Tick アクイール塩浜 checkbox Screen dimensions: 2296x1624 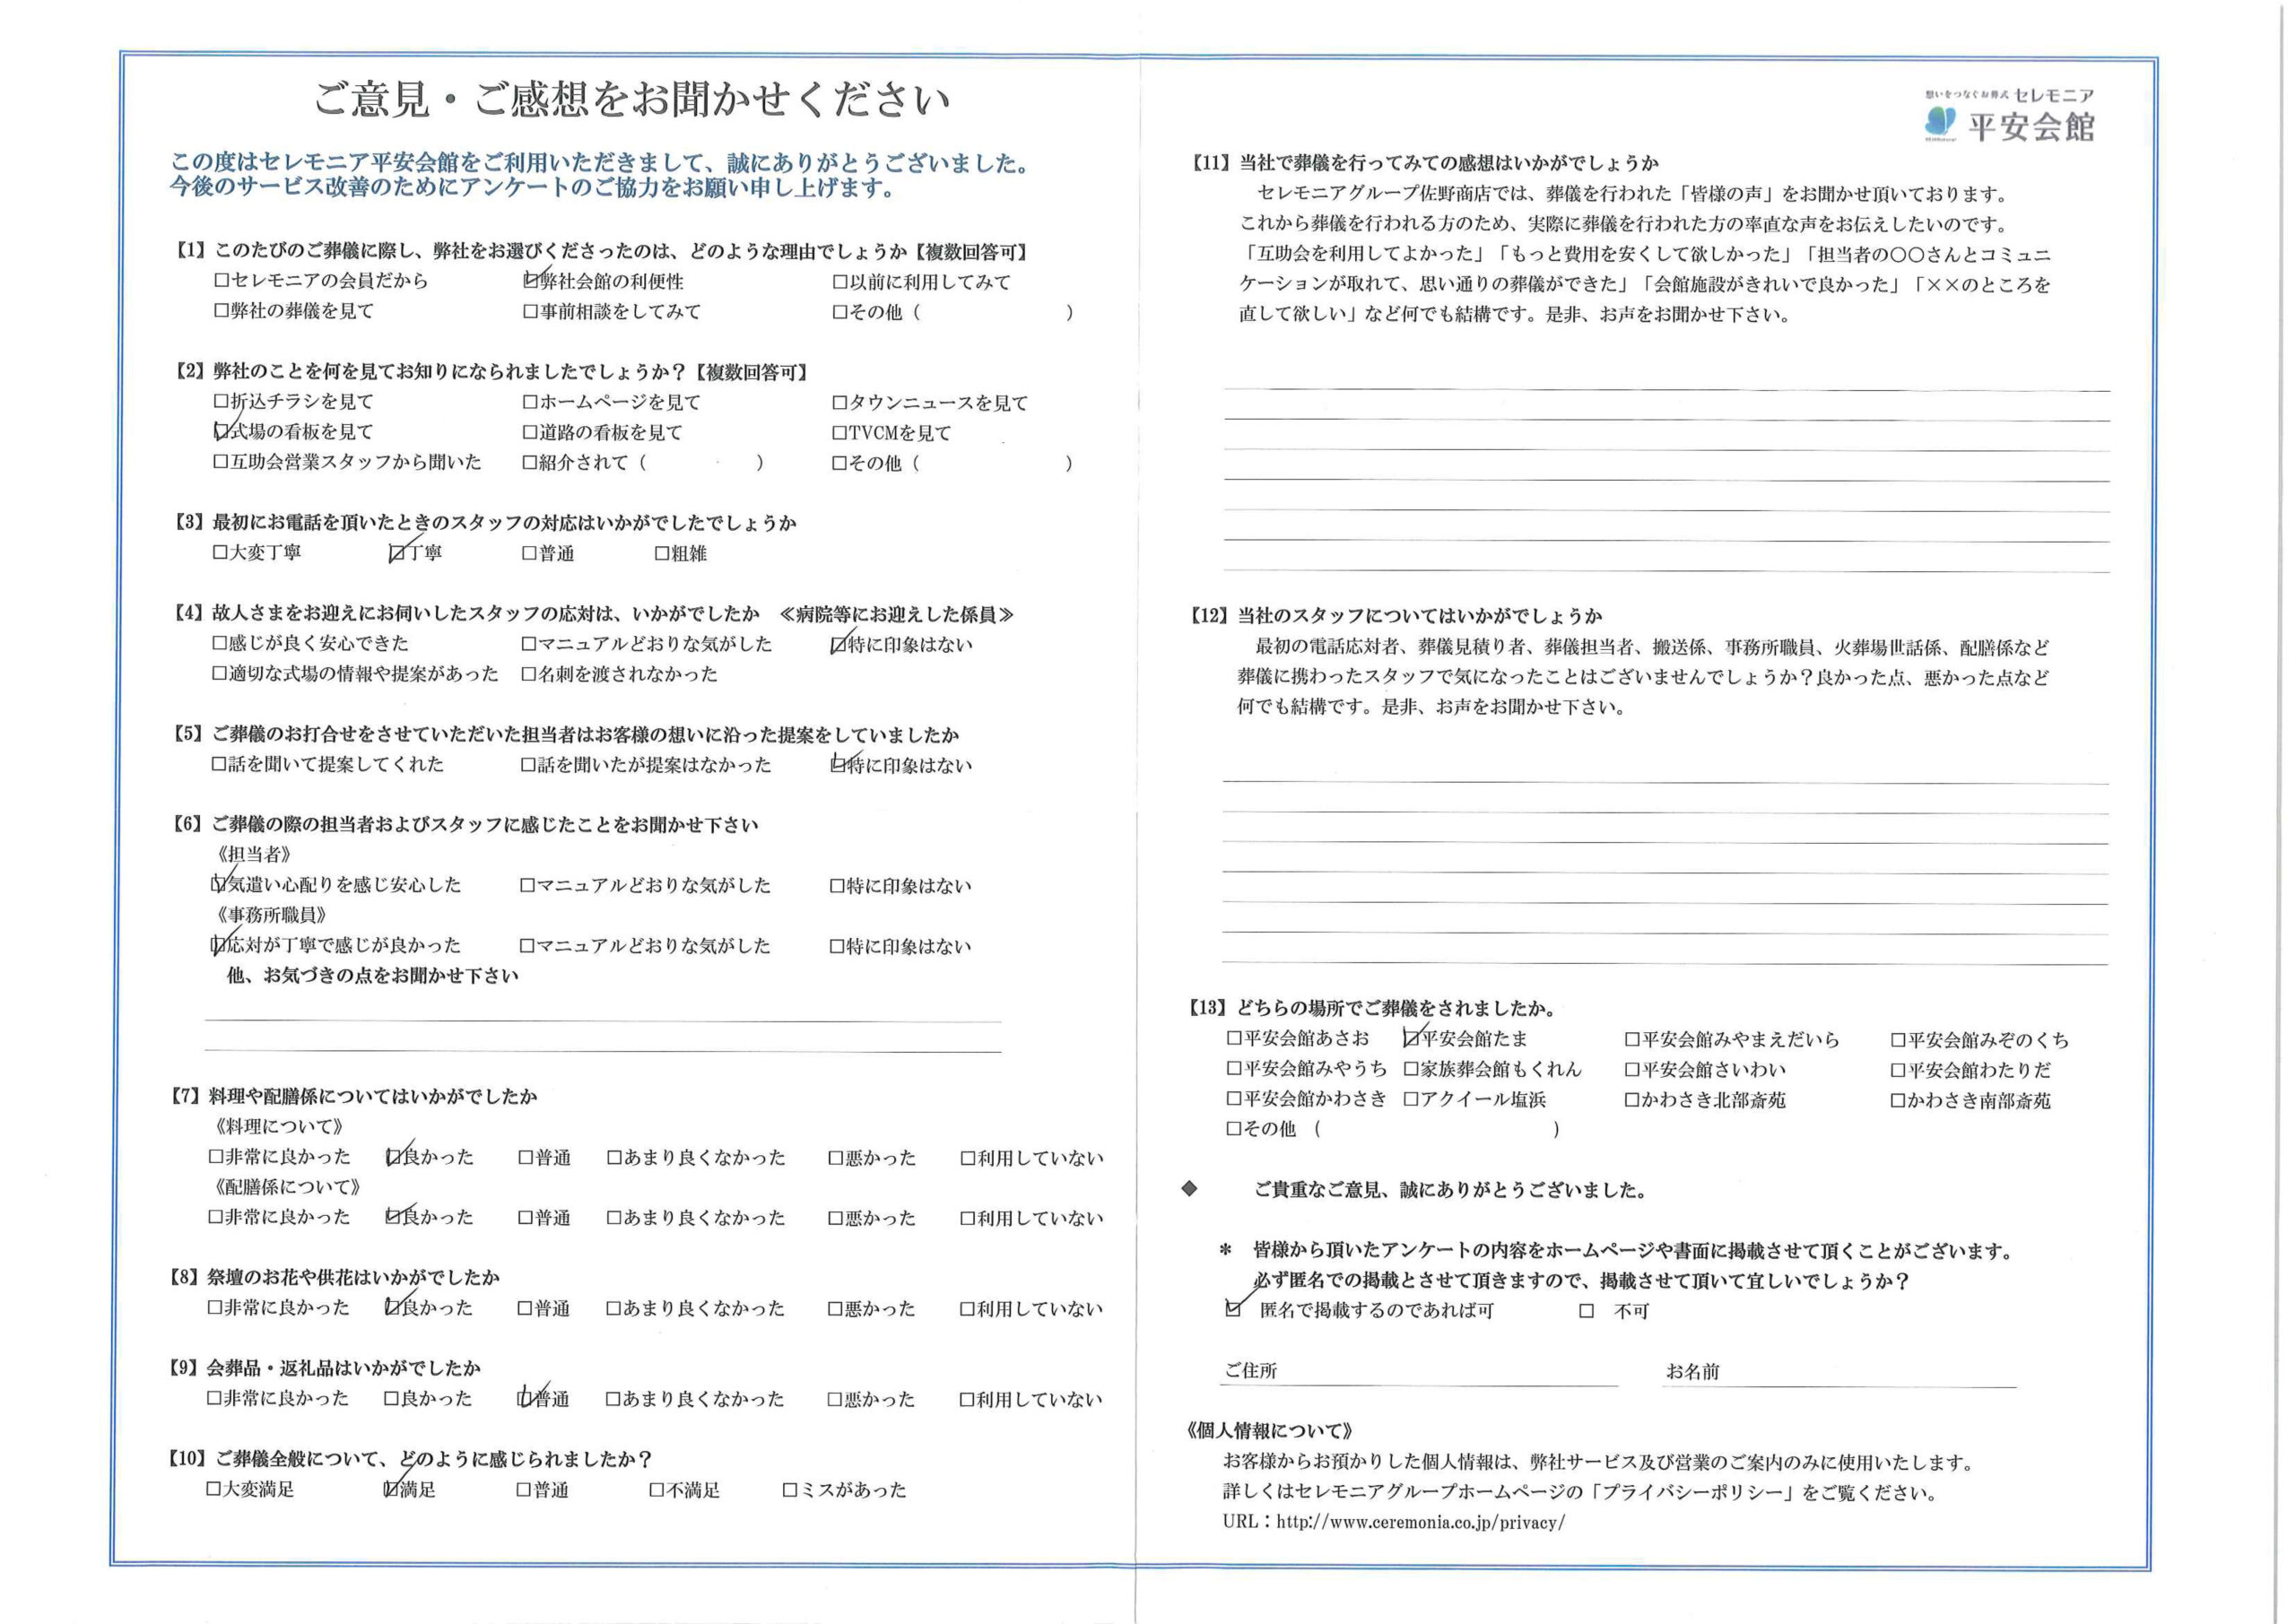pos(1412,1100)
